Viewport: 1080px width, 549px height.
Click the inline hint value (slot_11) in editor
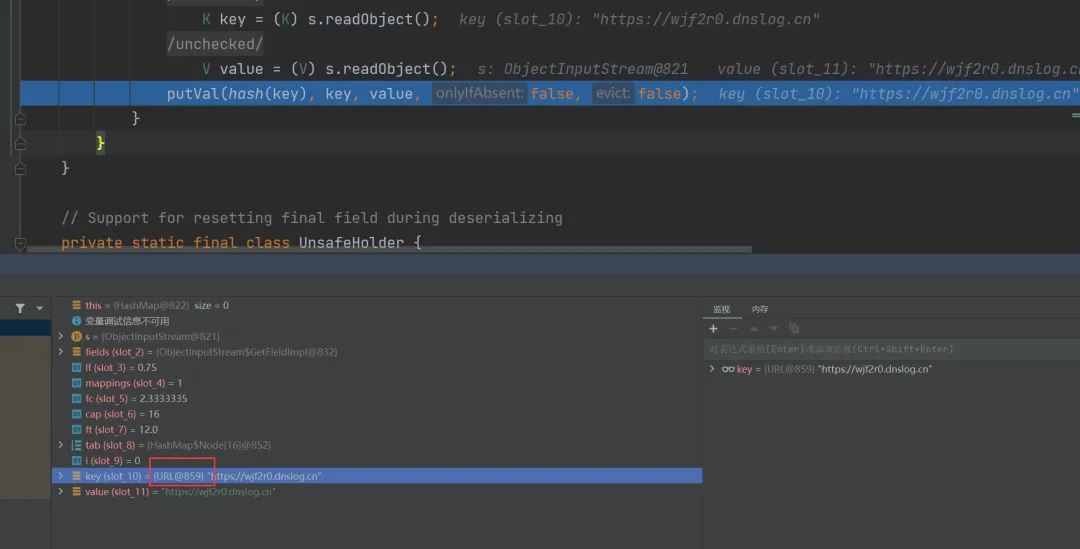coord(898,69)
